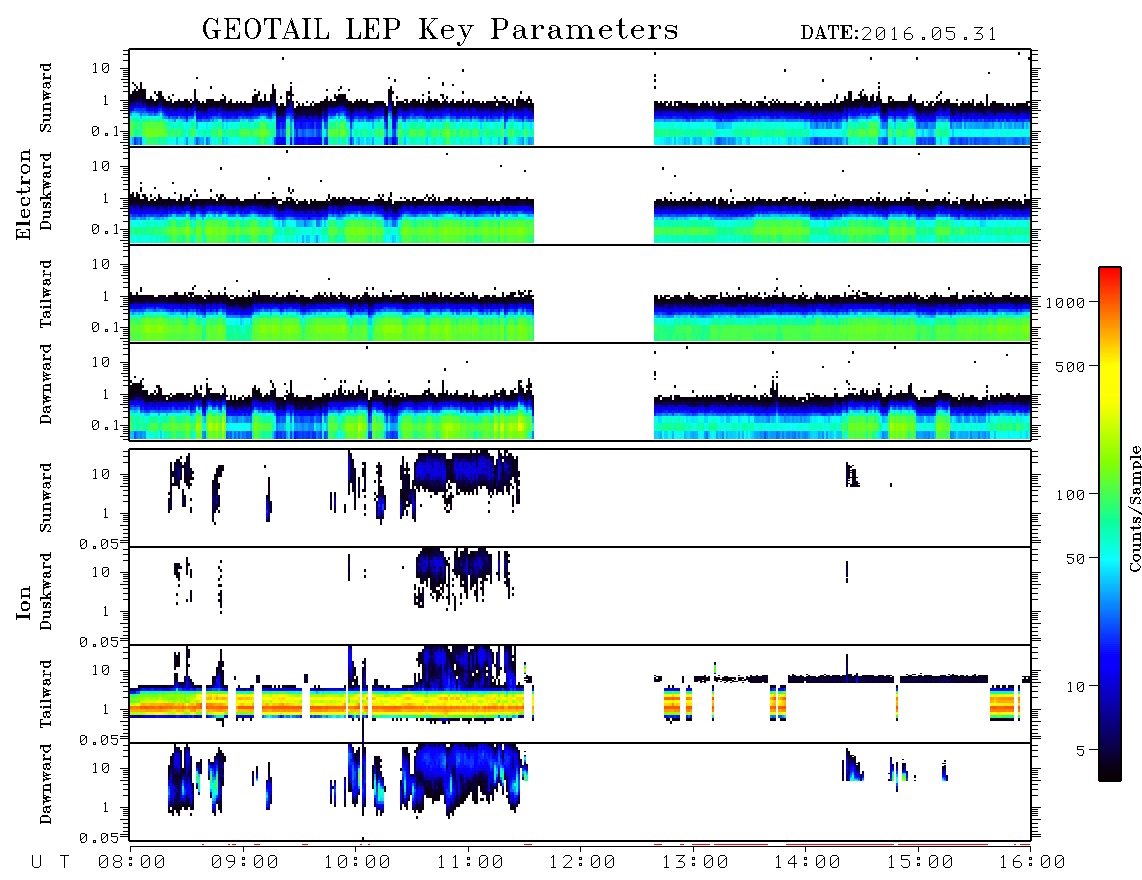
Task: Click the 15:00 time tick label
Action: (x=920, y=863)
